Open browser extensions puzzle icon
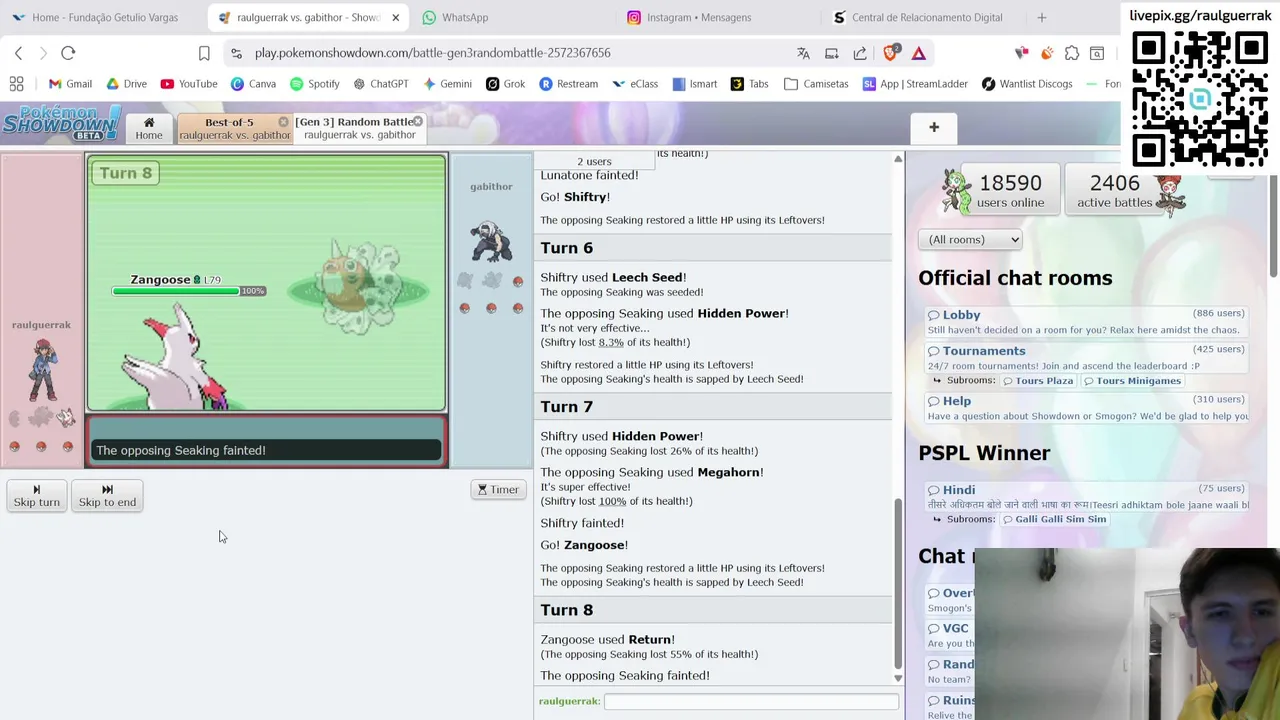 (1072, 53)
